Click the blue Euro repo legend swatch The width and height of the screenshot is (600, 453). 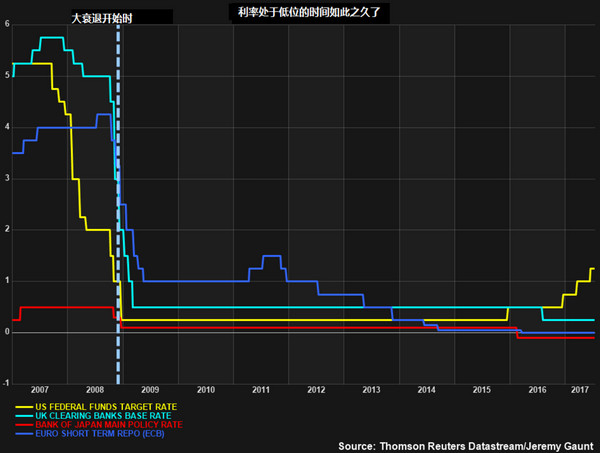click(24, 434)
